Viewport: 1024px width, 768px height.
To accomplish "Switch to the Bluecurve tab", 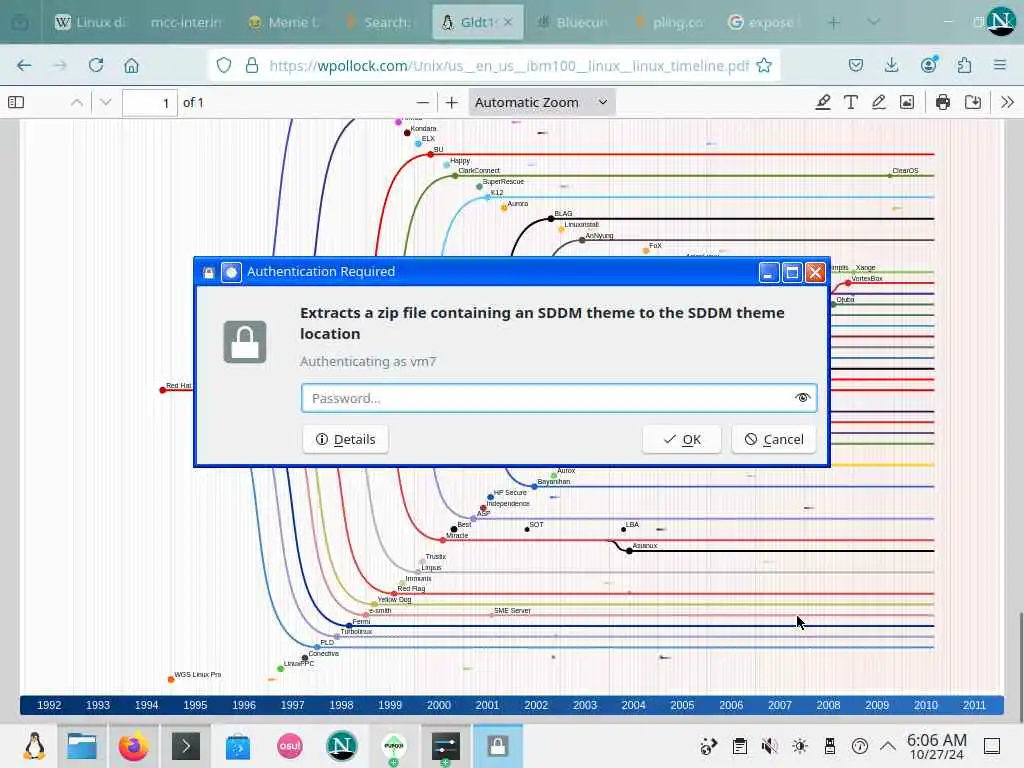I will click(573, 22).
